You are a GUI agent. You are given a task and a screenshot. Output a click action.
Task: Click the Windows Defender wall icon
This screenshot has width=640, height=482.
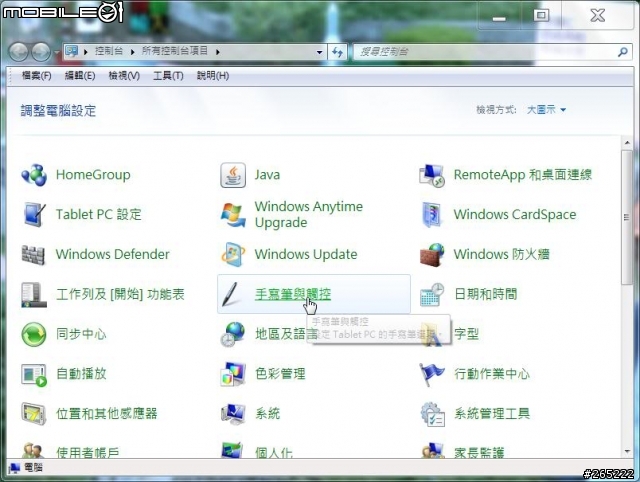[33, 255]
